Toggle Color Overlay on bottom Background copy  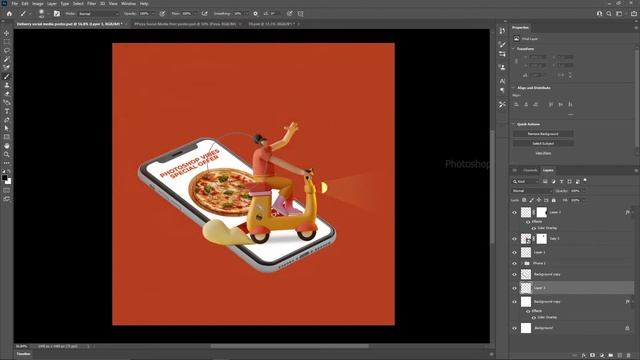533,318
